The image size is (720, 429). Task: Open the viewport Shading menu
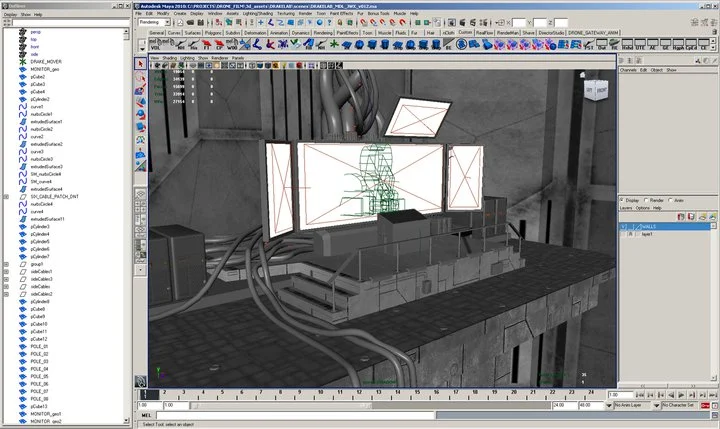(169, 58)
